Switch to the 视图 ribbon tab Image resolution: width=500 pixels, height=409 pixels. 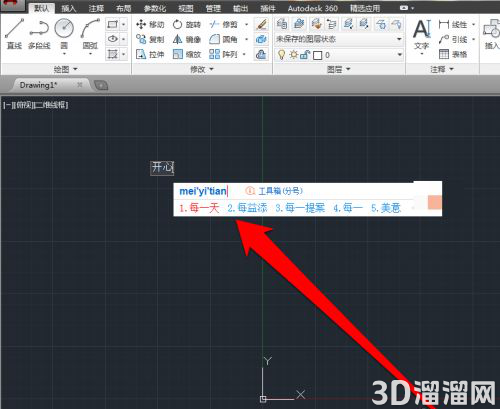186,8
